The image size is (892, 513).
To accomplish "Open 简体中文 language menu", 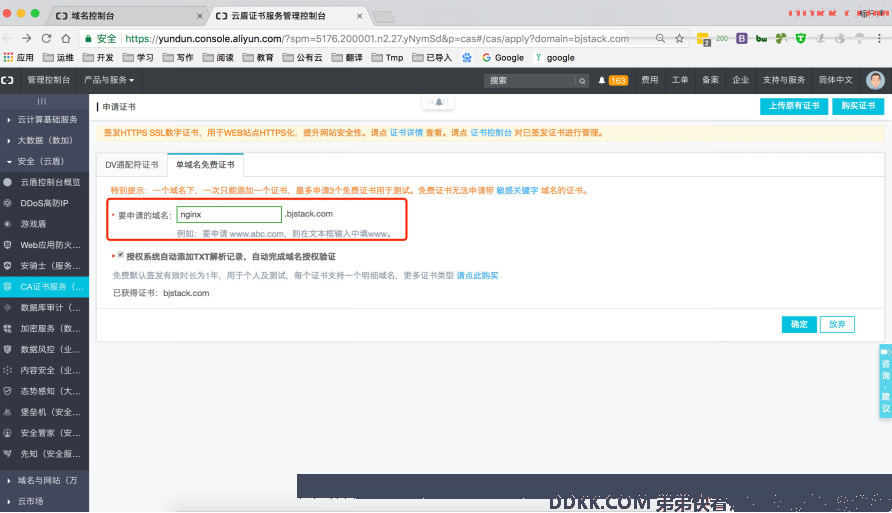I will pos(835,80).
